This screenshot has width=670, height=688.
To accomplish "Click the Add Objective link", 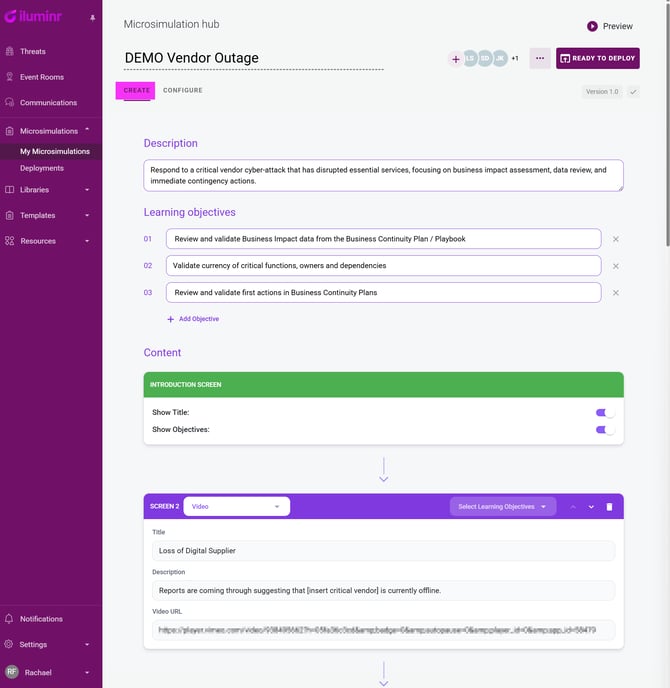I will [193, 319].
